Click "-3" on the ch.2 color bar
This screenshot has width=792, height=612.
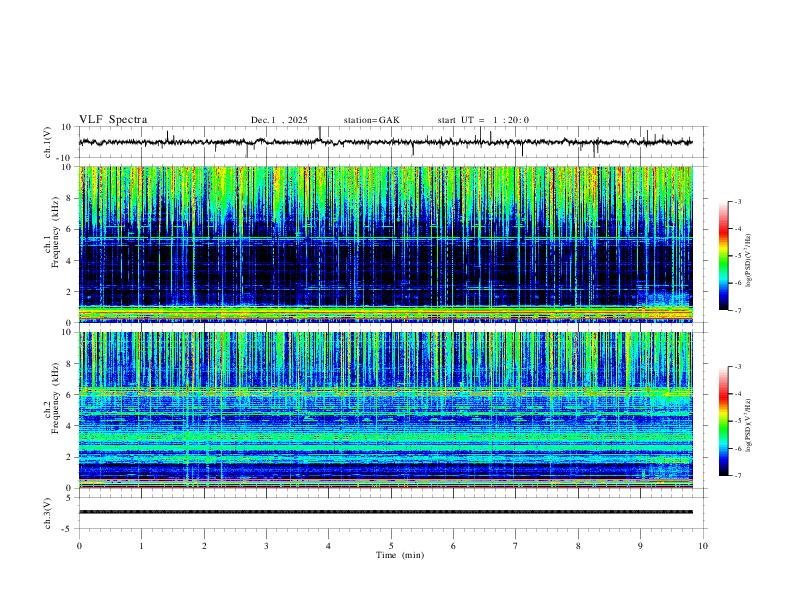pos(737,367)
